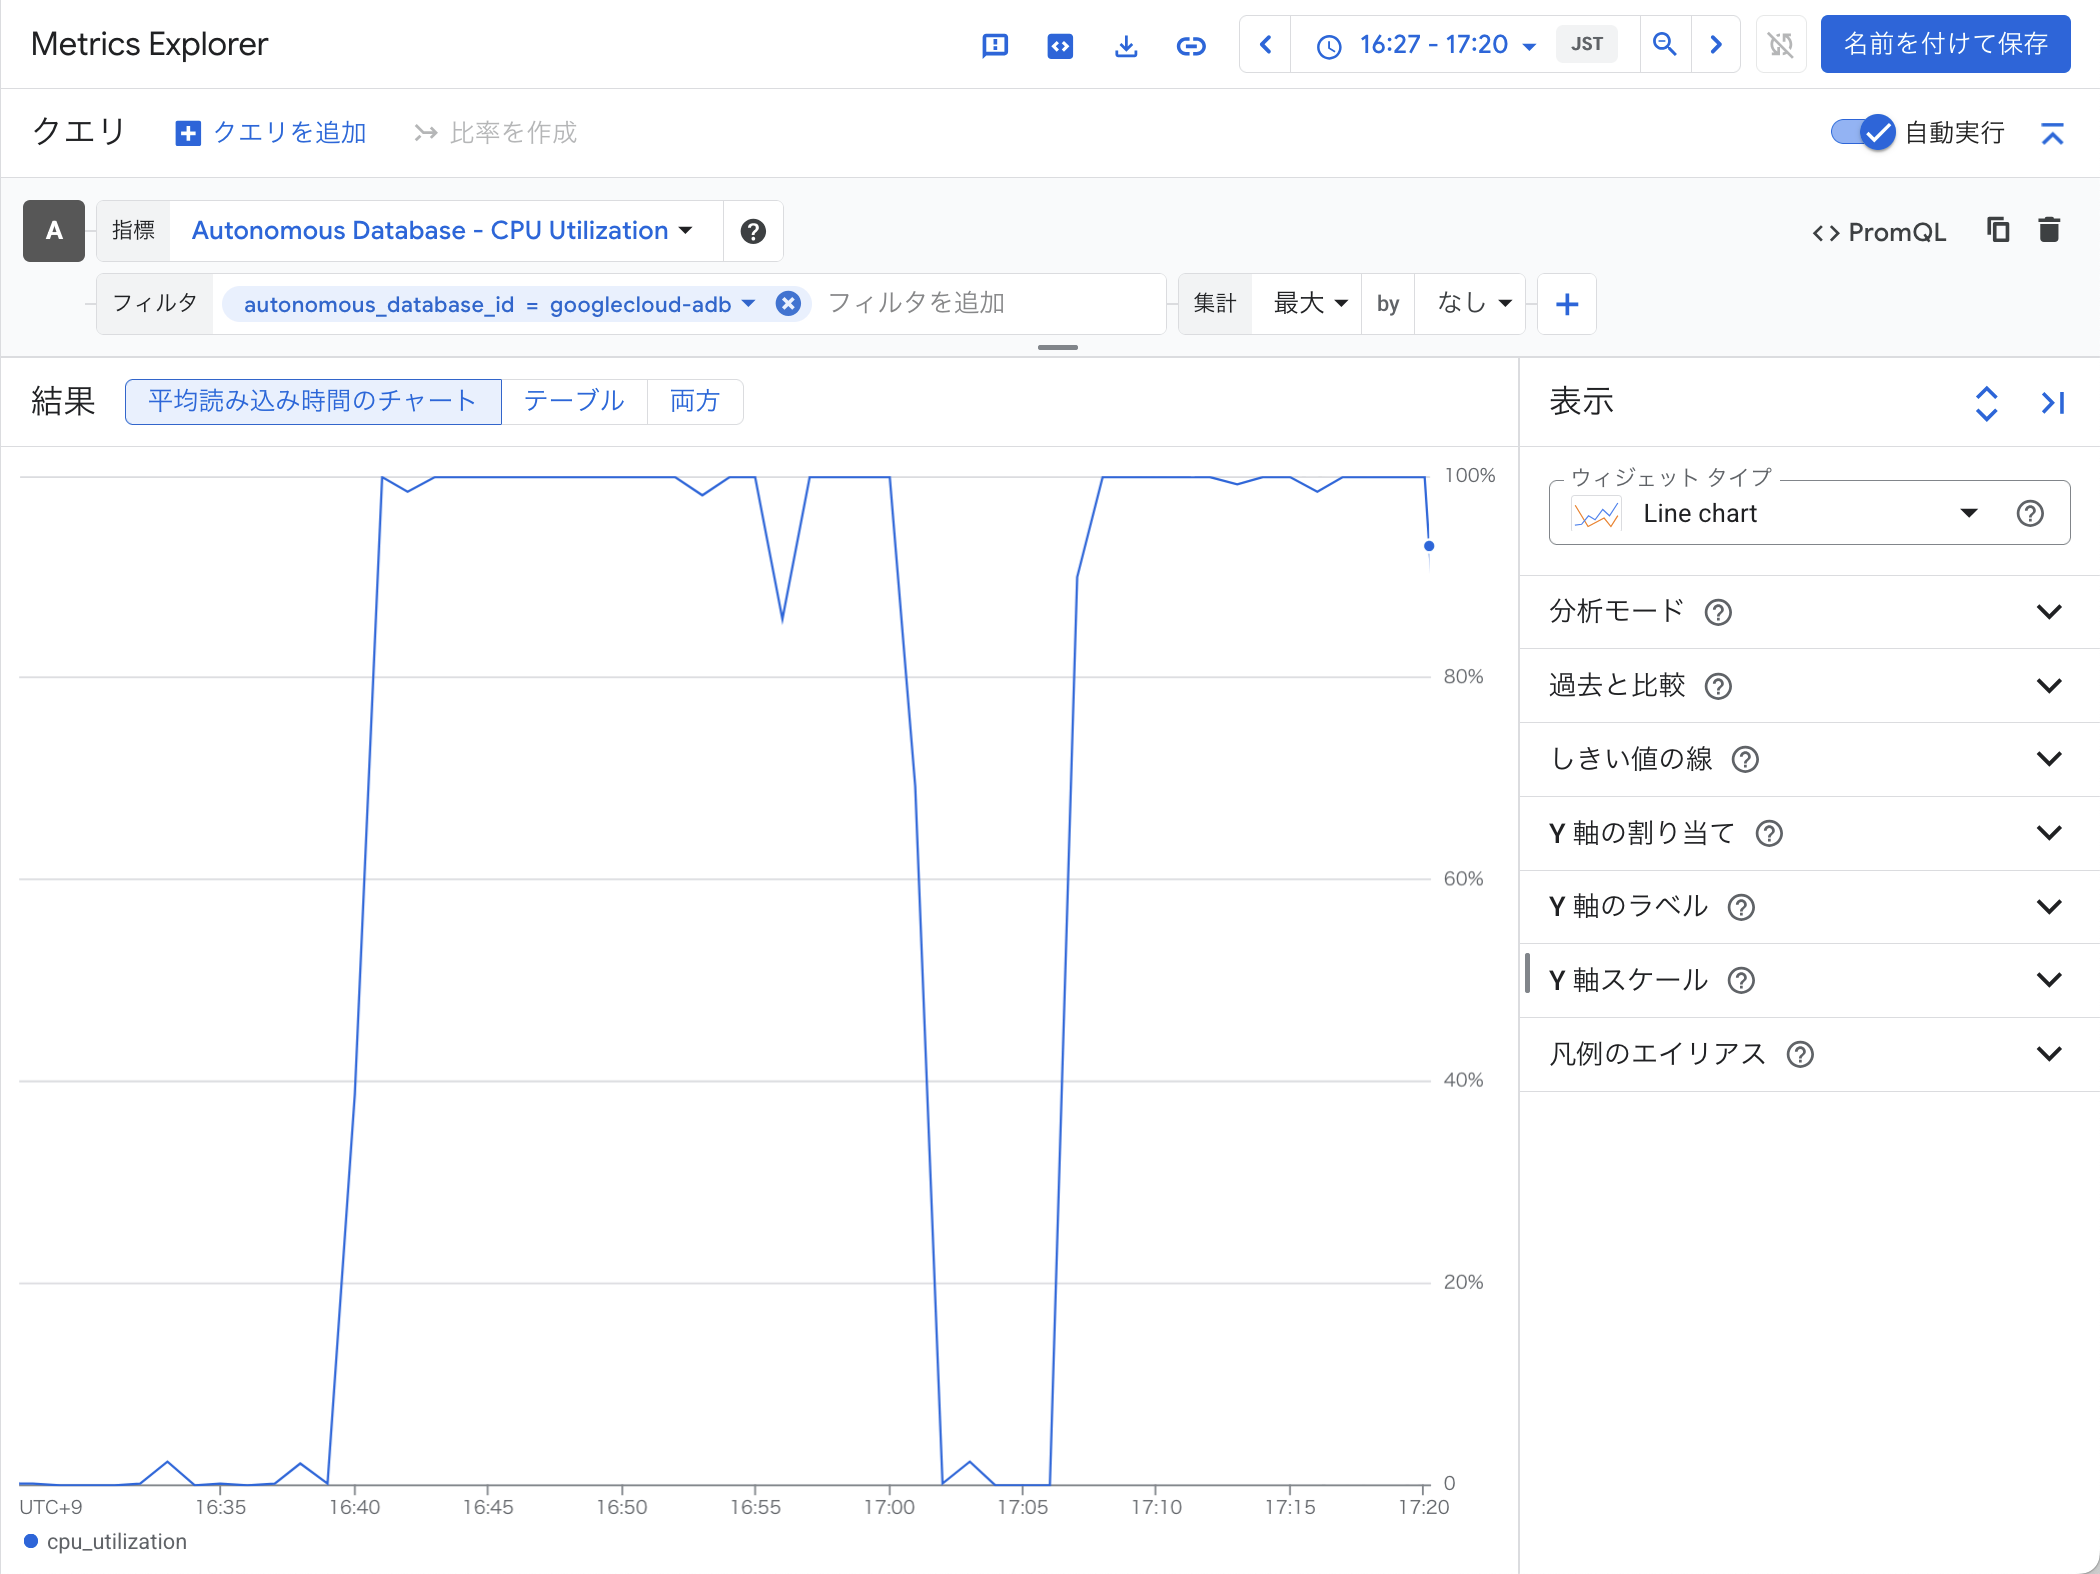
Task: Step back to the previous time window
Action: pos(1264,45)
